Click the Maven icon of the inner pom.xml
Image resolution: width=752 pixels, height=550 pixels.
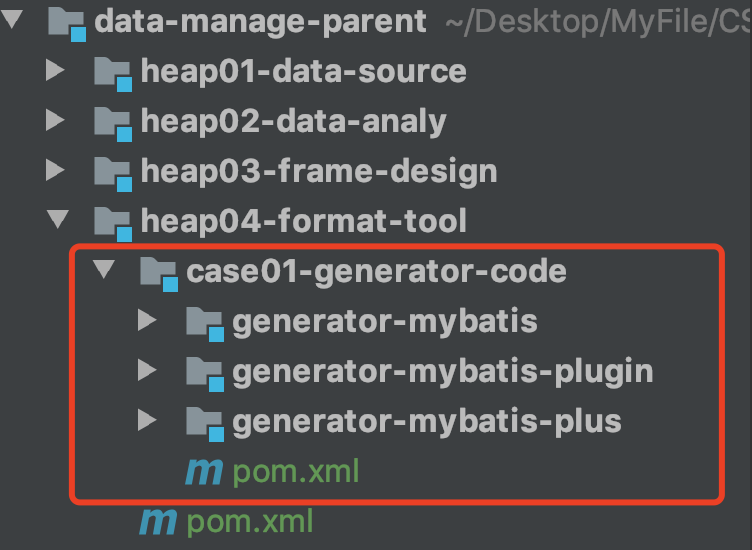[204, 471]
